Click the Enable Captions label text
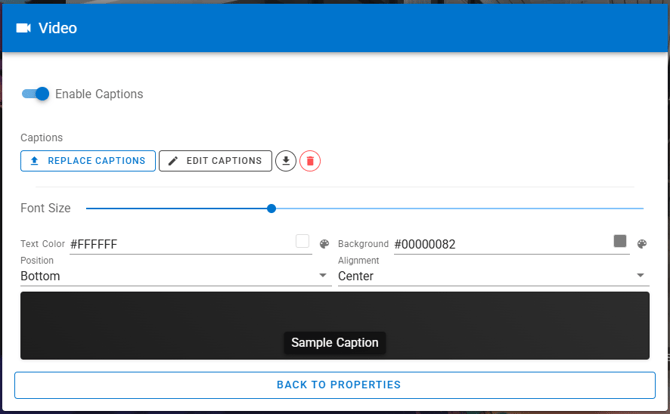 [99, 94]
